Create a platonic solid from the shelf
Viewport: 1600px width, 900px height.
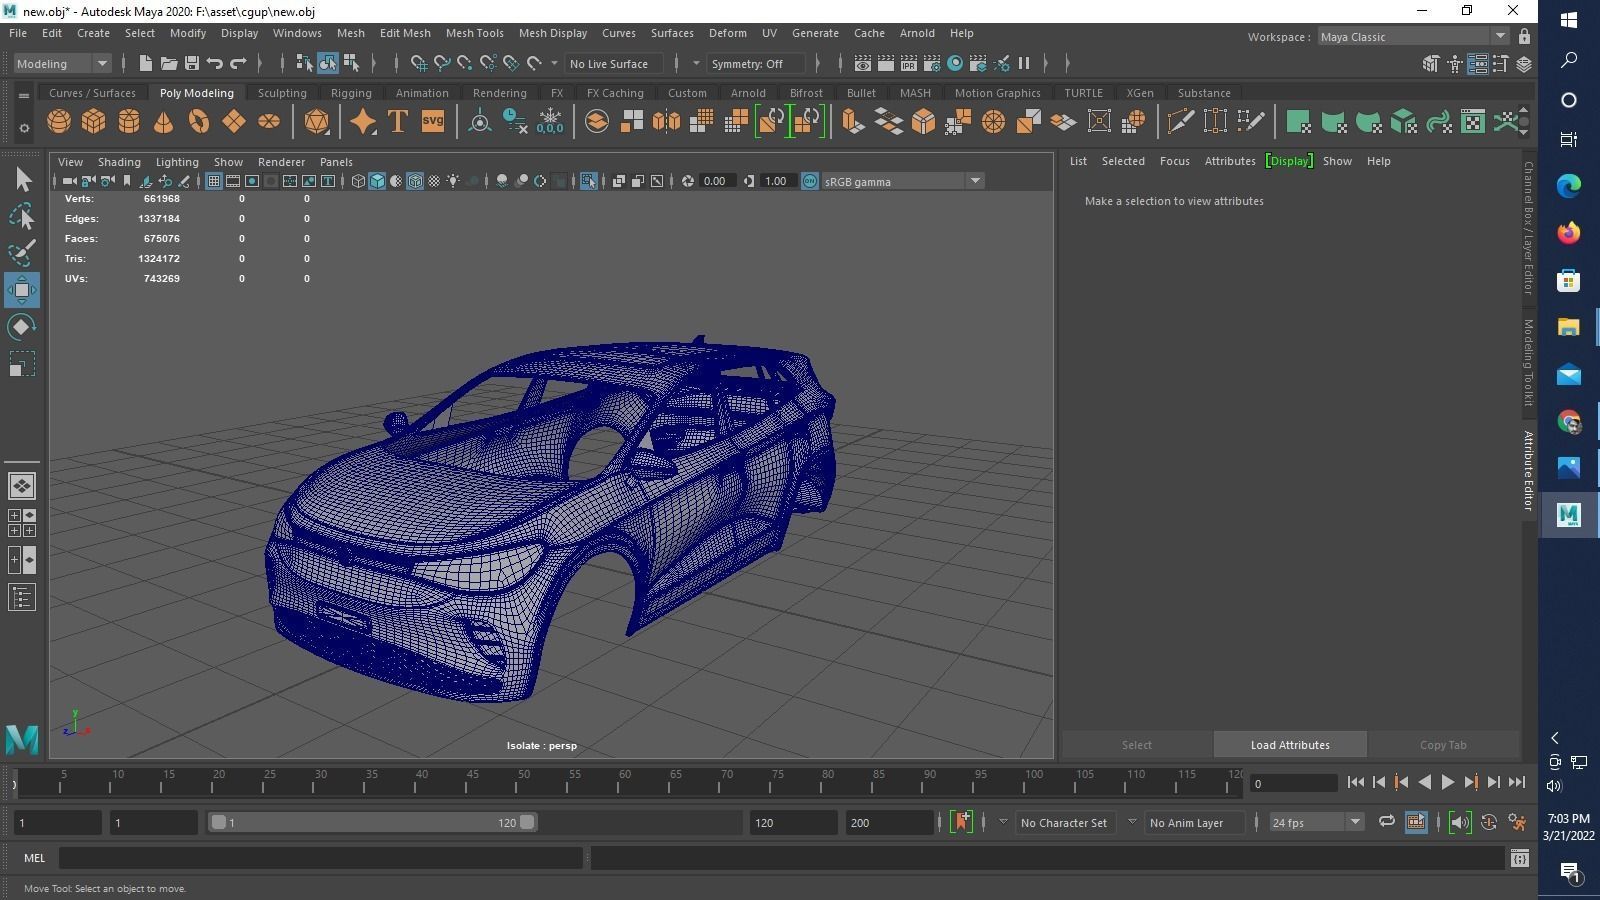(317, 122)
